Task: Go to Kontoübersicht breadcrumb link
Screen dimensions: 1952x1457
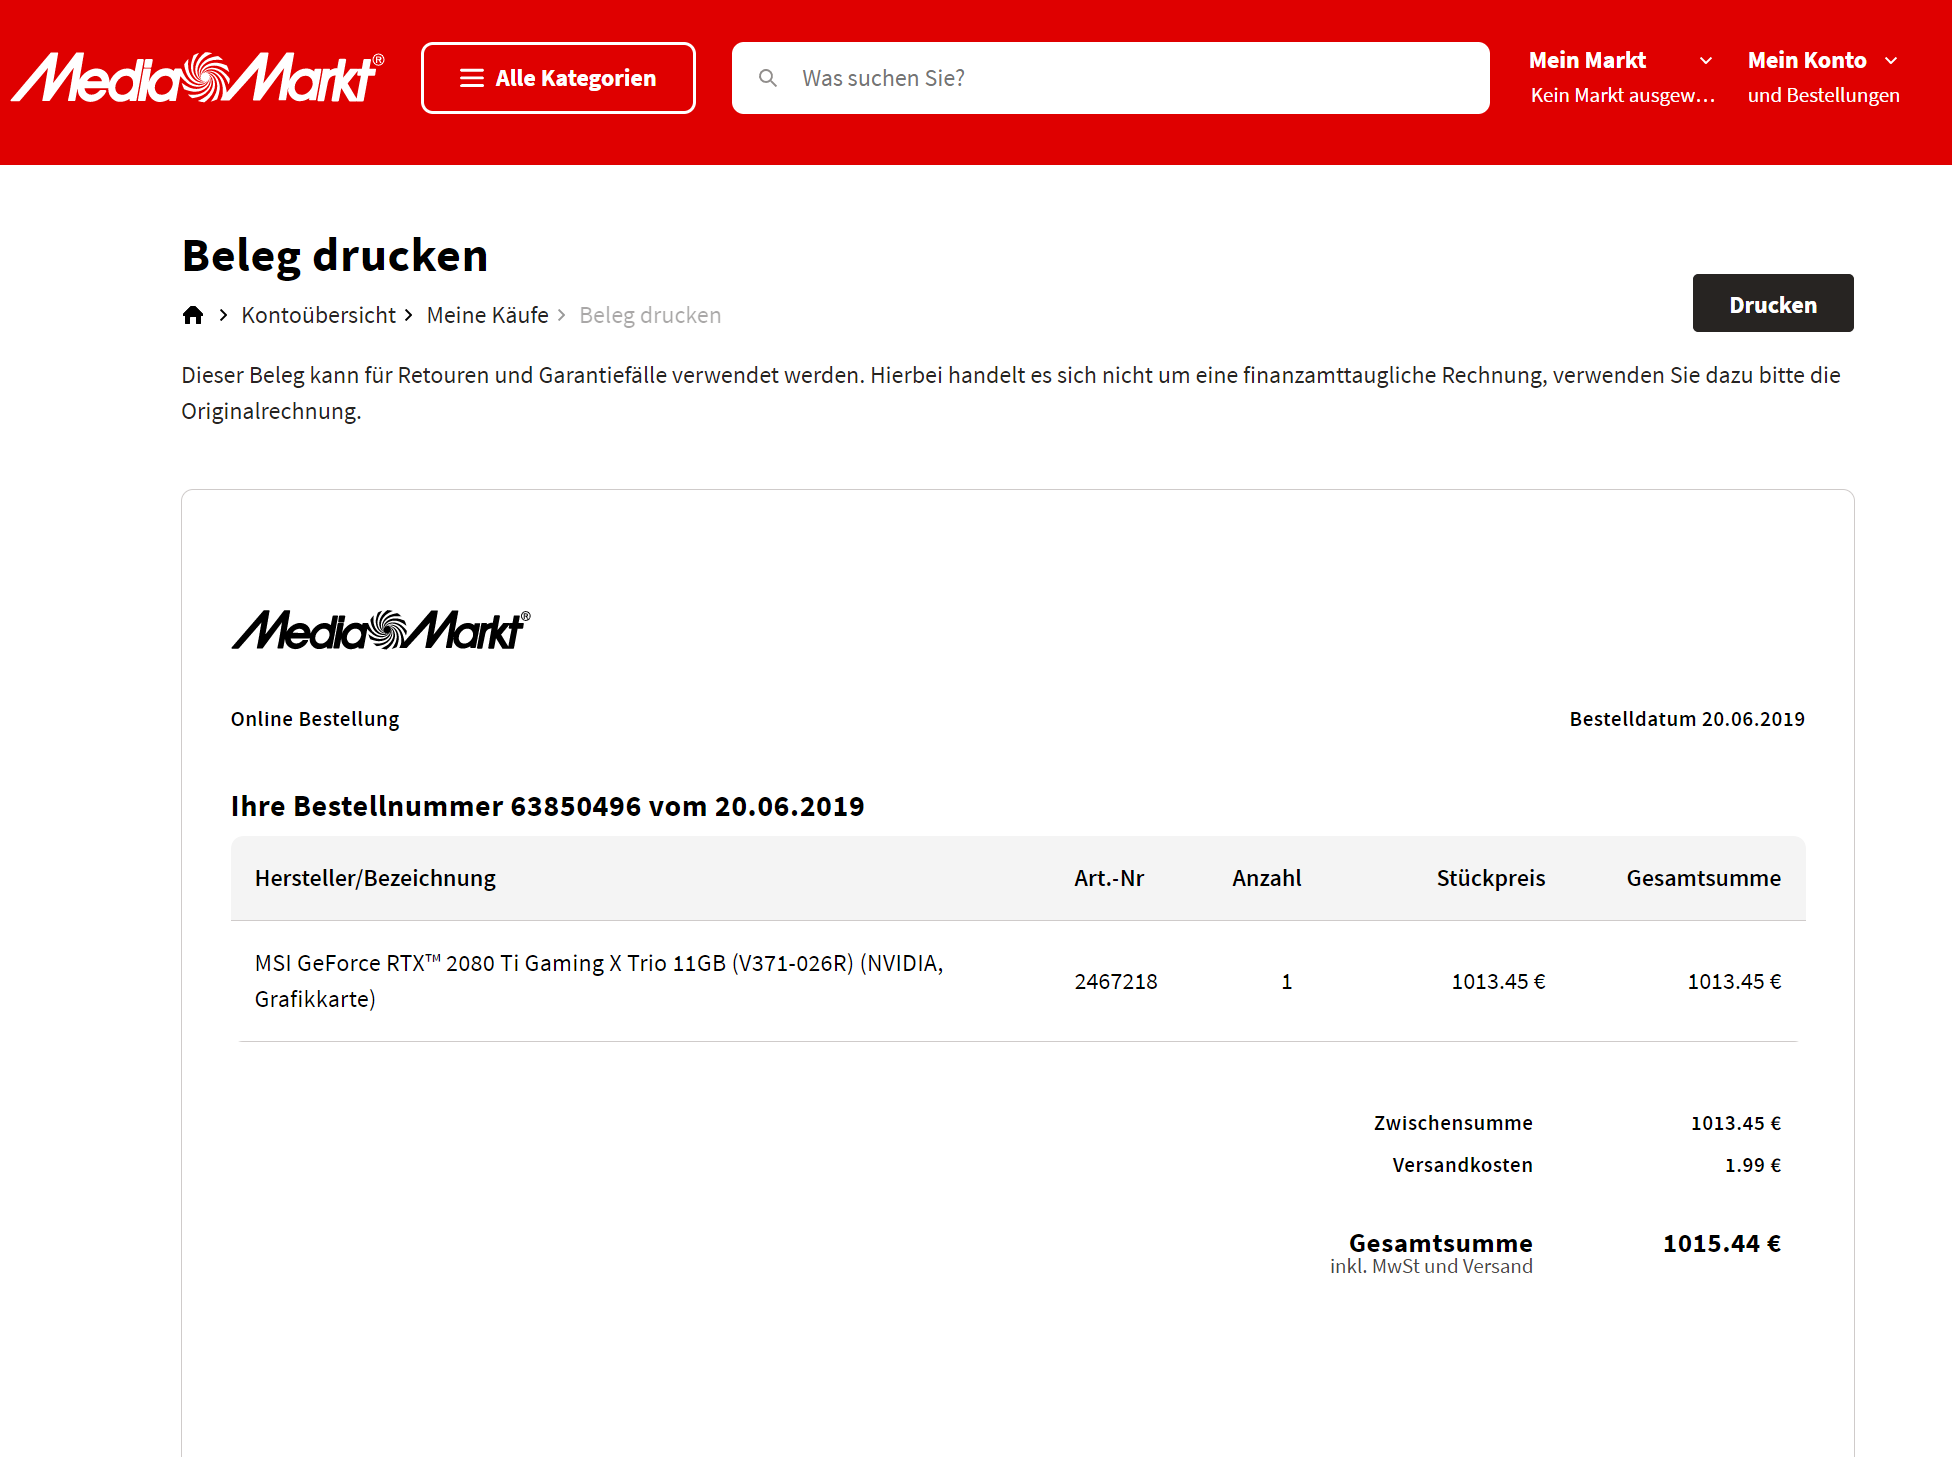Action: tap(318, 315)
